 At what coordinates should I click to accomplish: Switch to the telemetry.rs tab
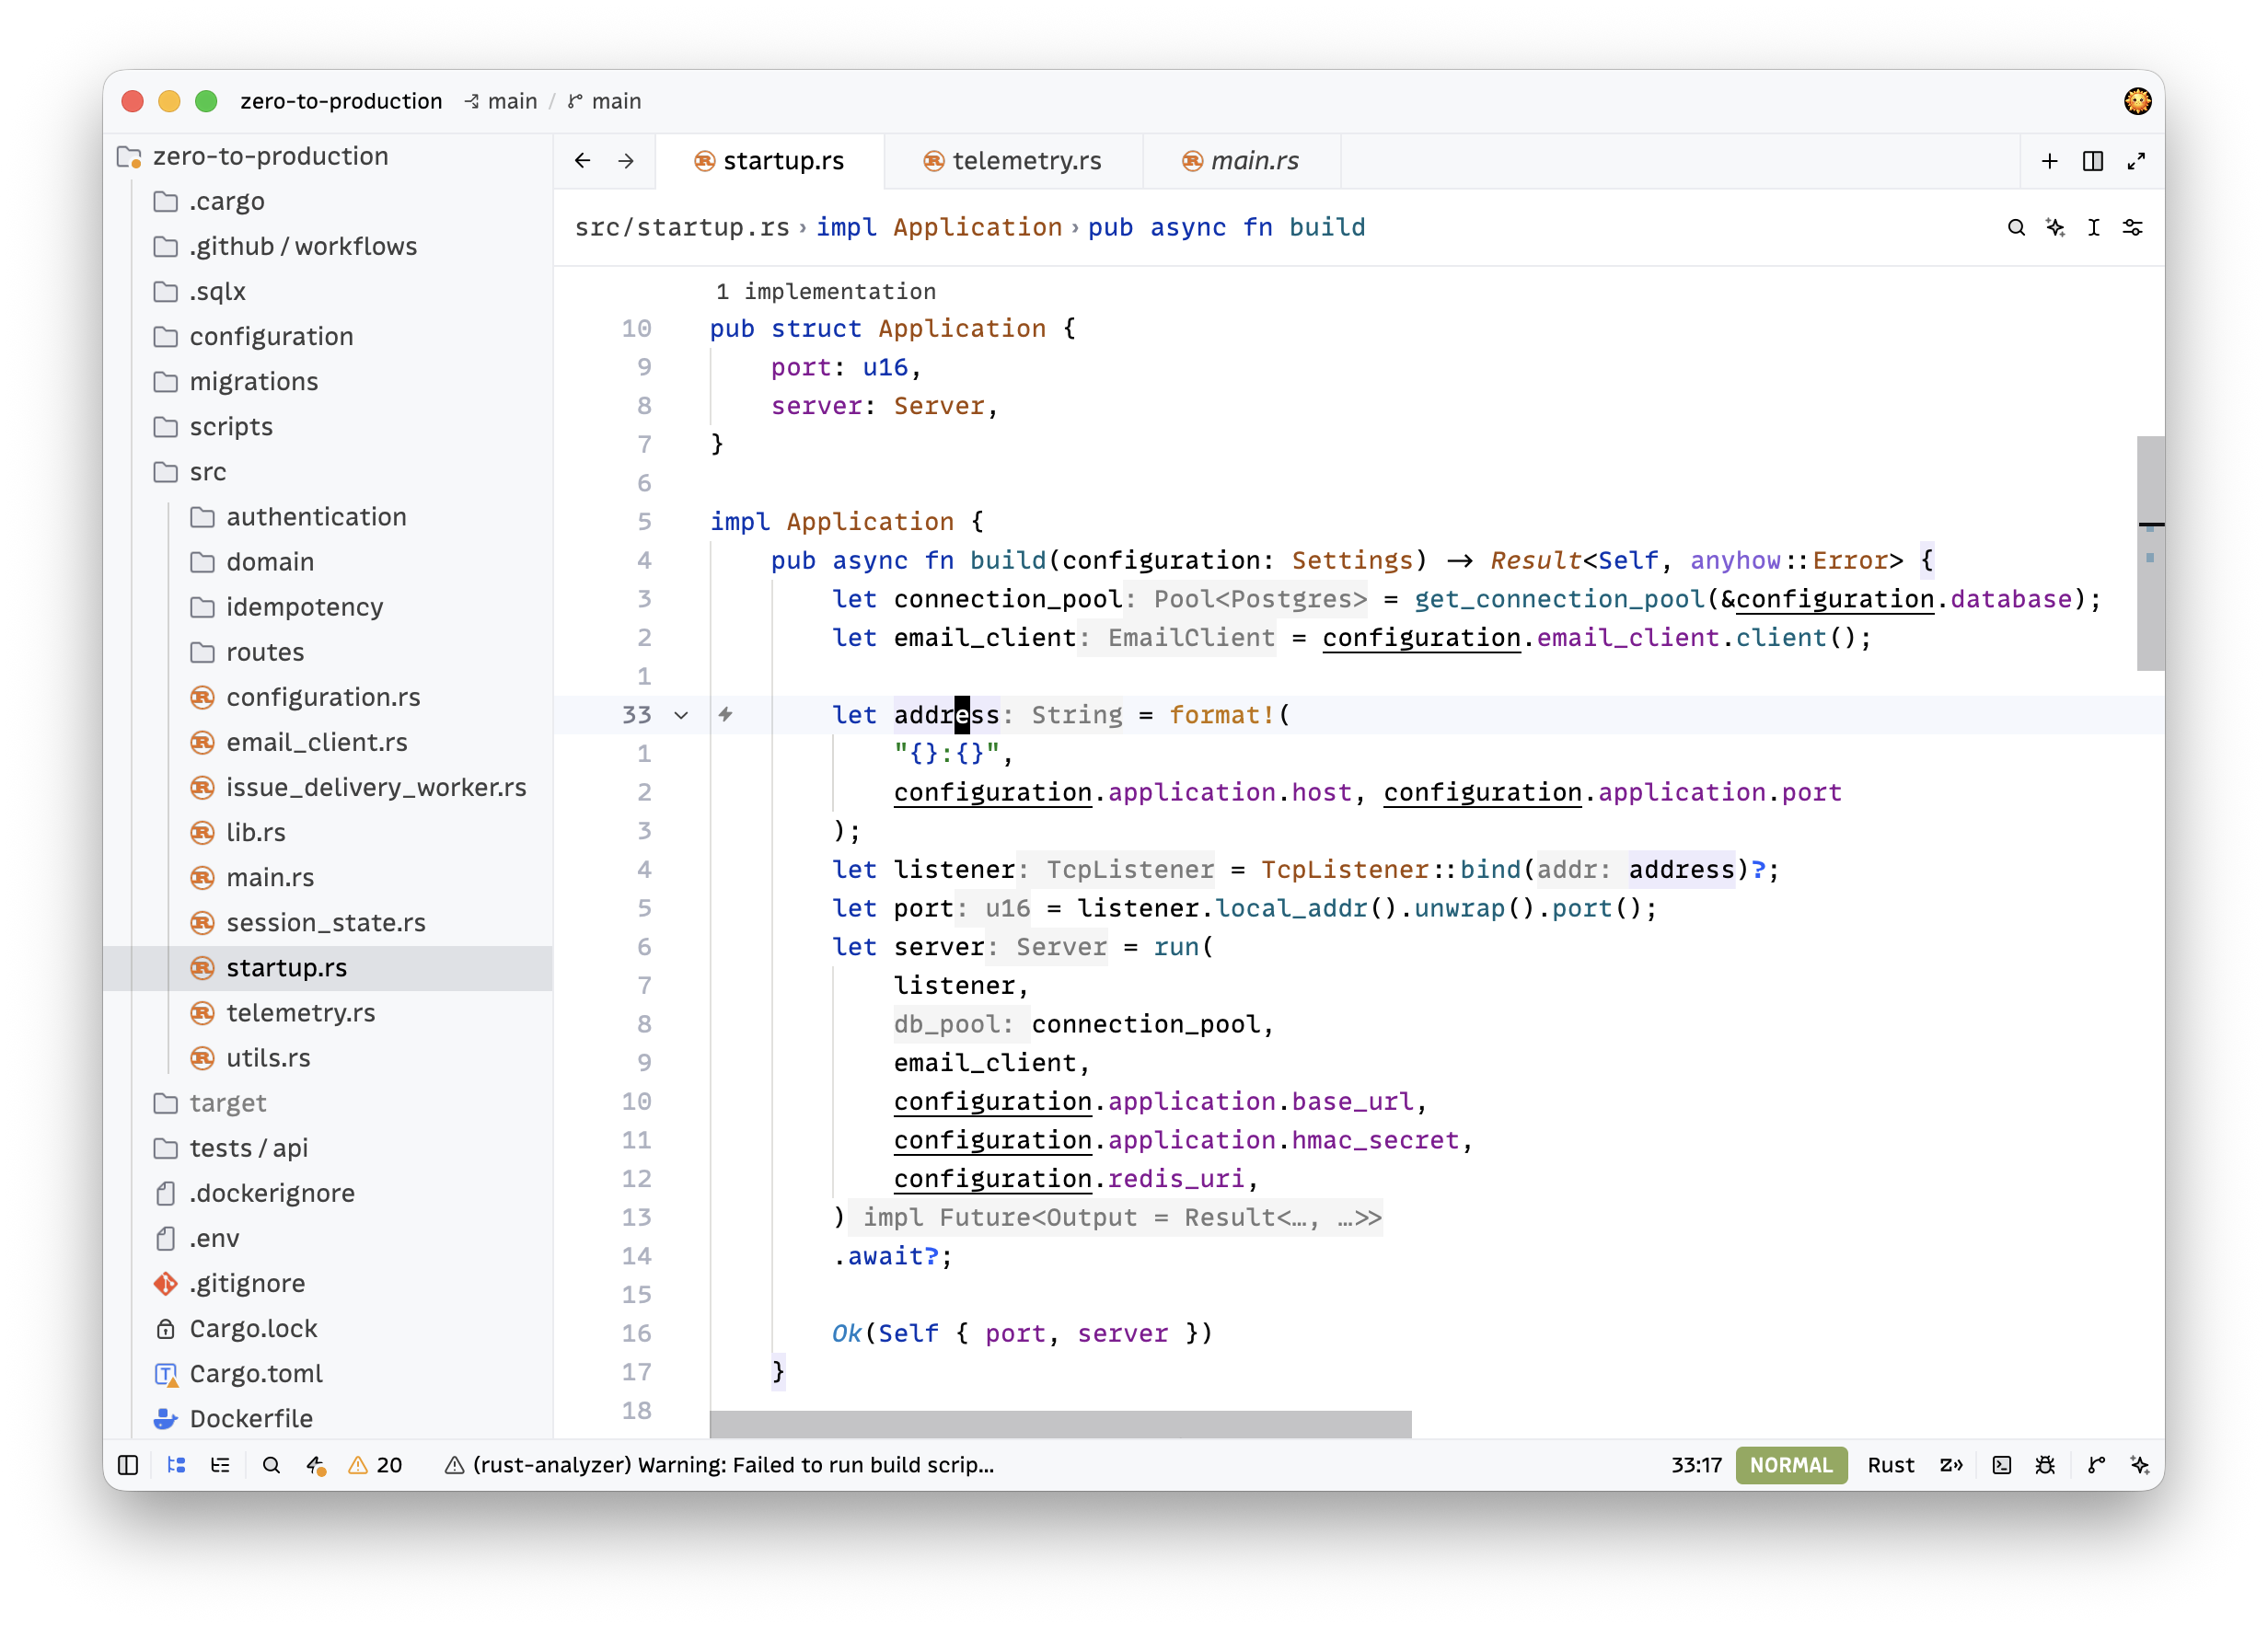(x=1012, y=160)
